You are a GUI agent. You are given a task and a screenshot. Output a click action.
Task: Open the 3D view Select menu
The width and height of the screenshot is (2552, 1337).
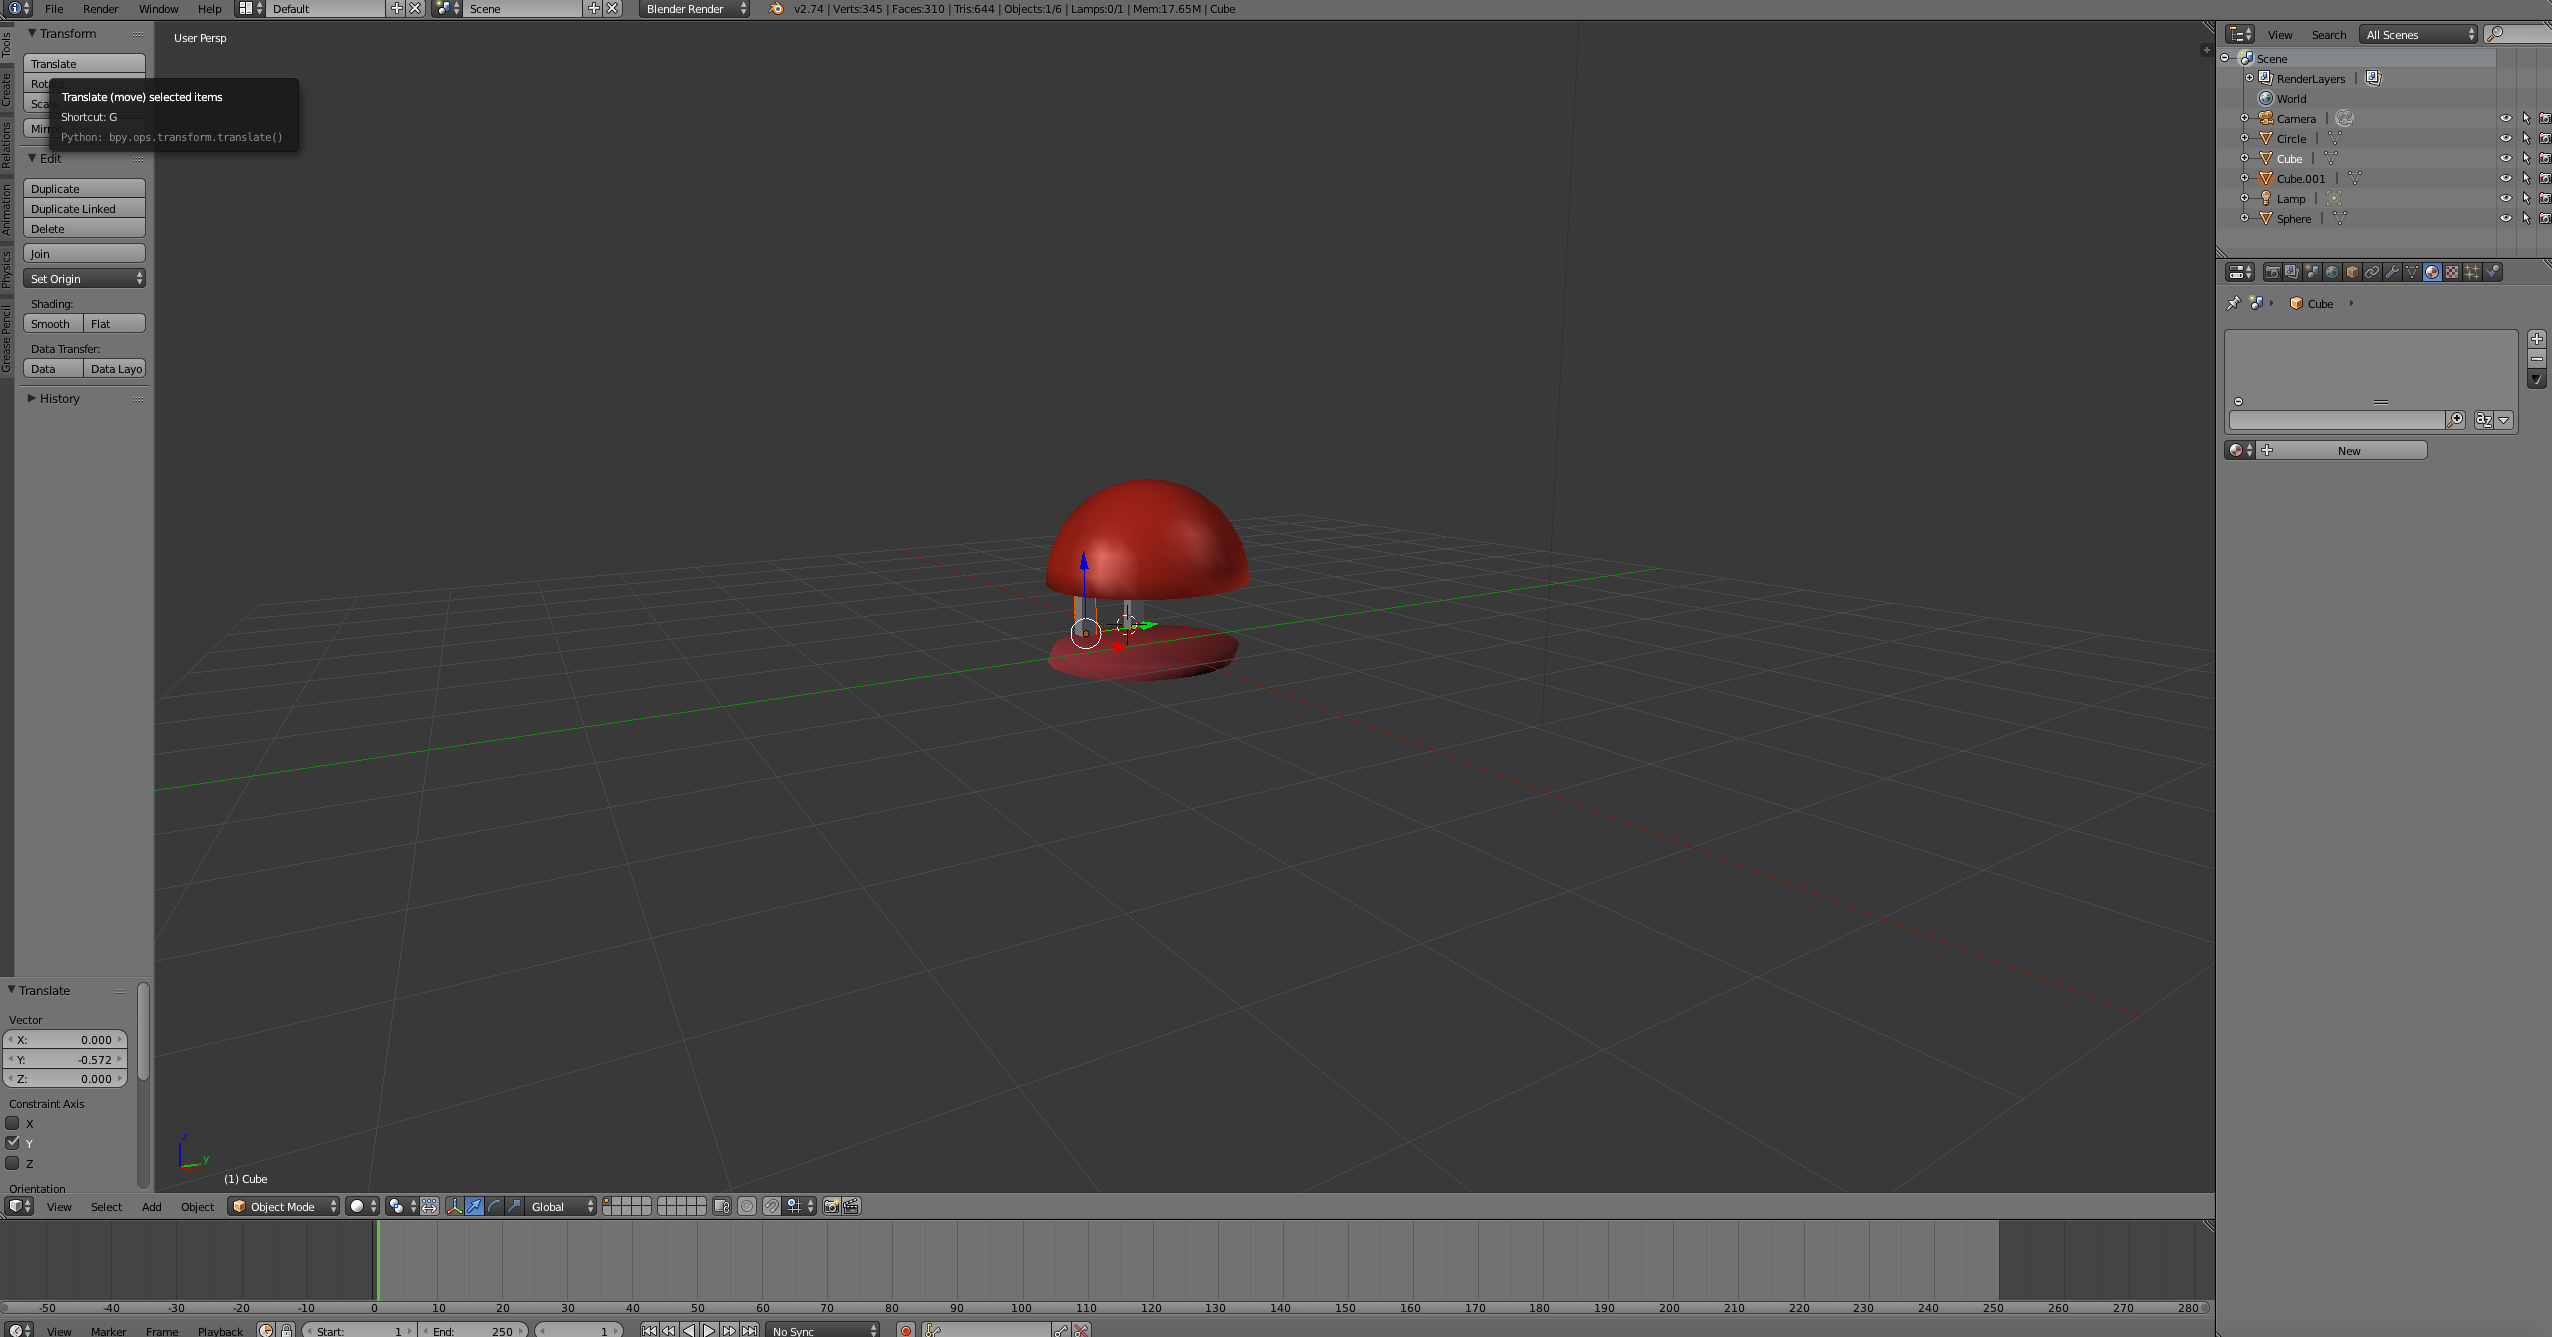[x=106, y=1206]
